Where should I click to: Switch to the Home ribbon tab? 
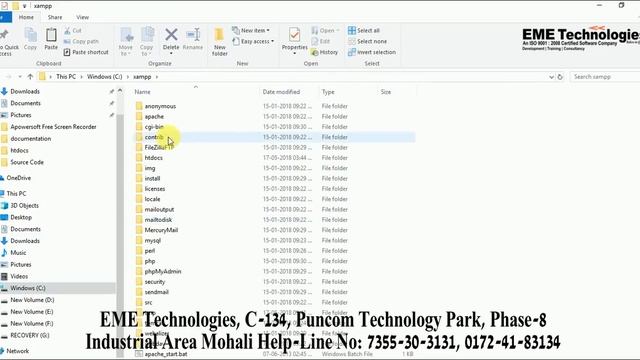[x=26, y=17]
